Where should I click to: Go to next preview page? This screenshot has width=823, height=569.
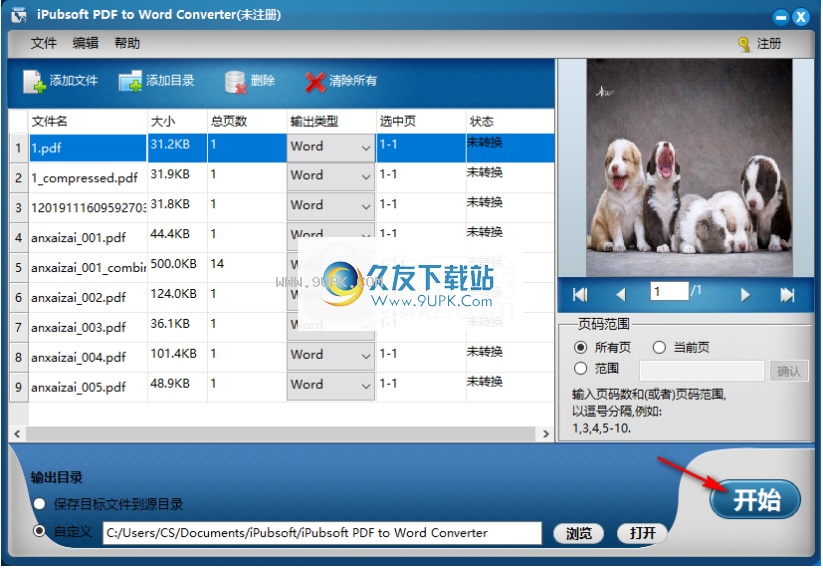point(745,295)
